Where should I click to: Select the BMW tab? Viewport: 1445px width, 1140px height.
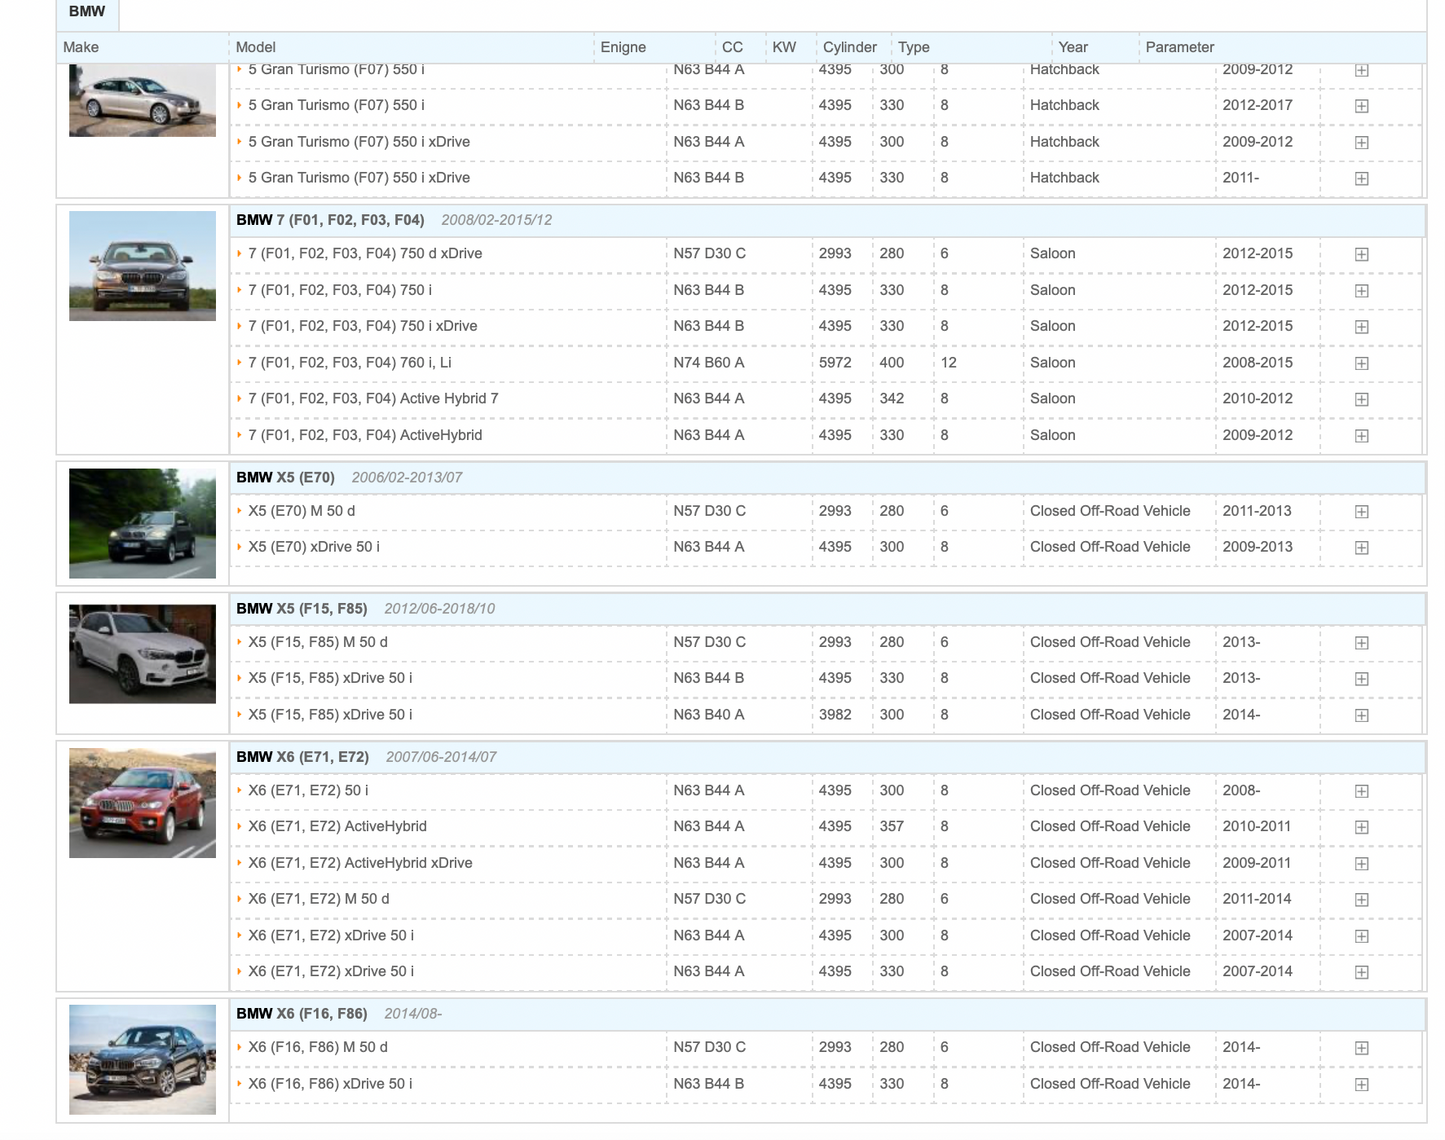[x=87, y=12]
